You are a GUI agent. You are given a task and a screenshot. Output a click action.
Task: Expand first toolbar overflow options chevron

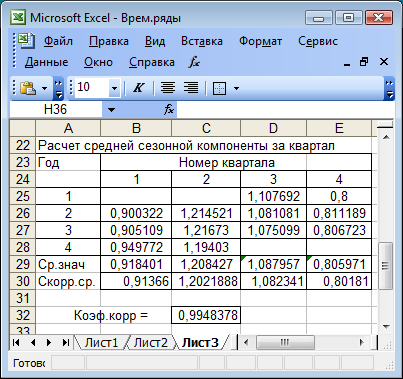(58, 89)
